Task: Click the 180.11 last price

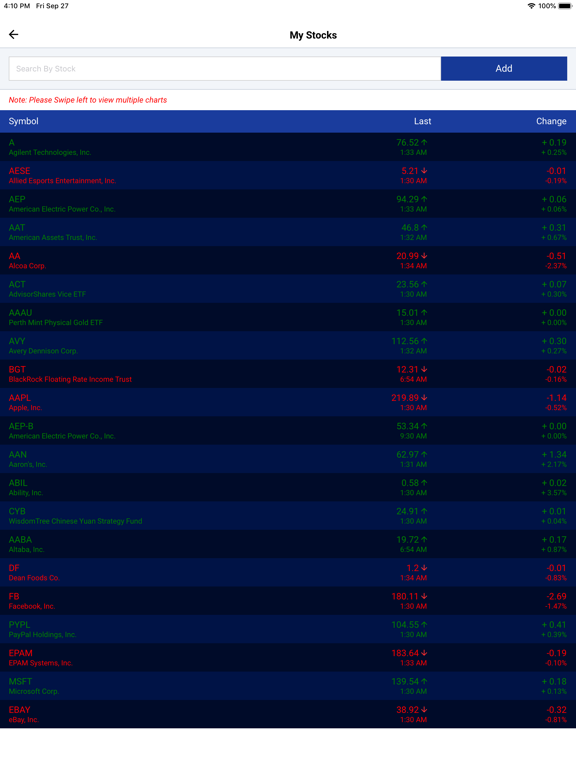Action: (405, 596)
